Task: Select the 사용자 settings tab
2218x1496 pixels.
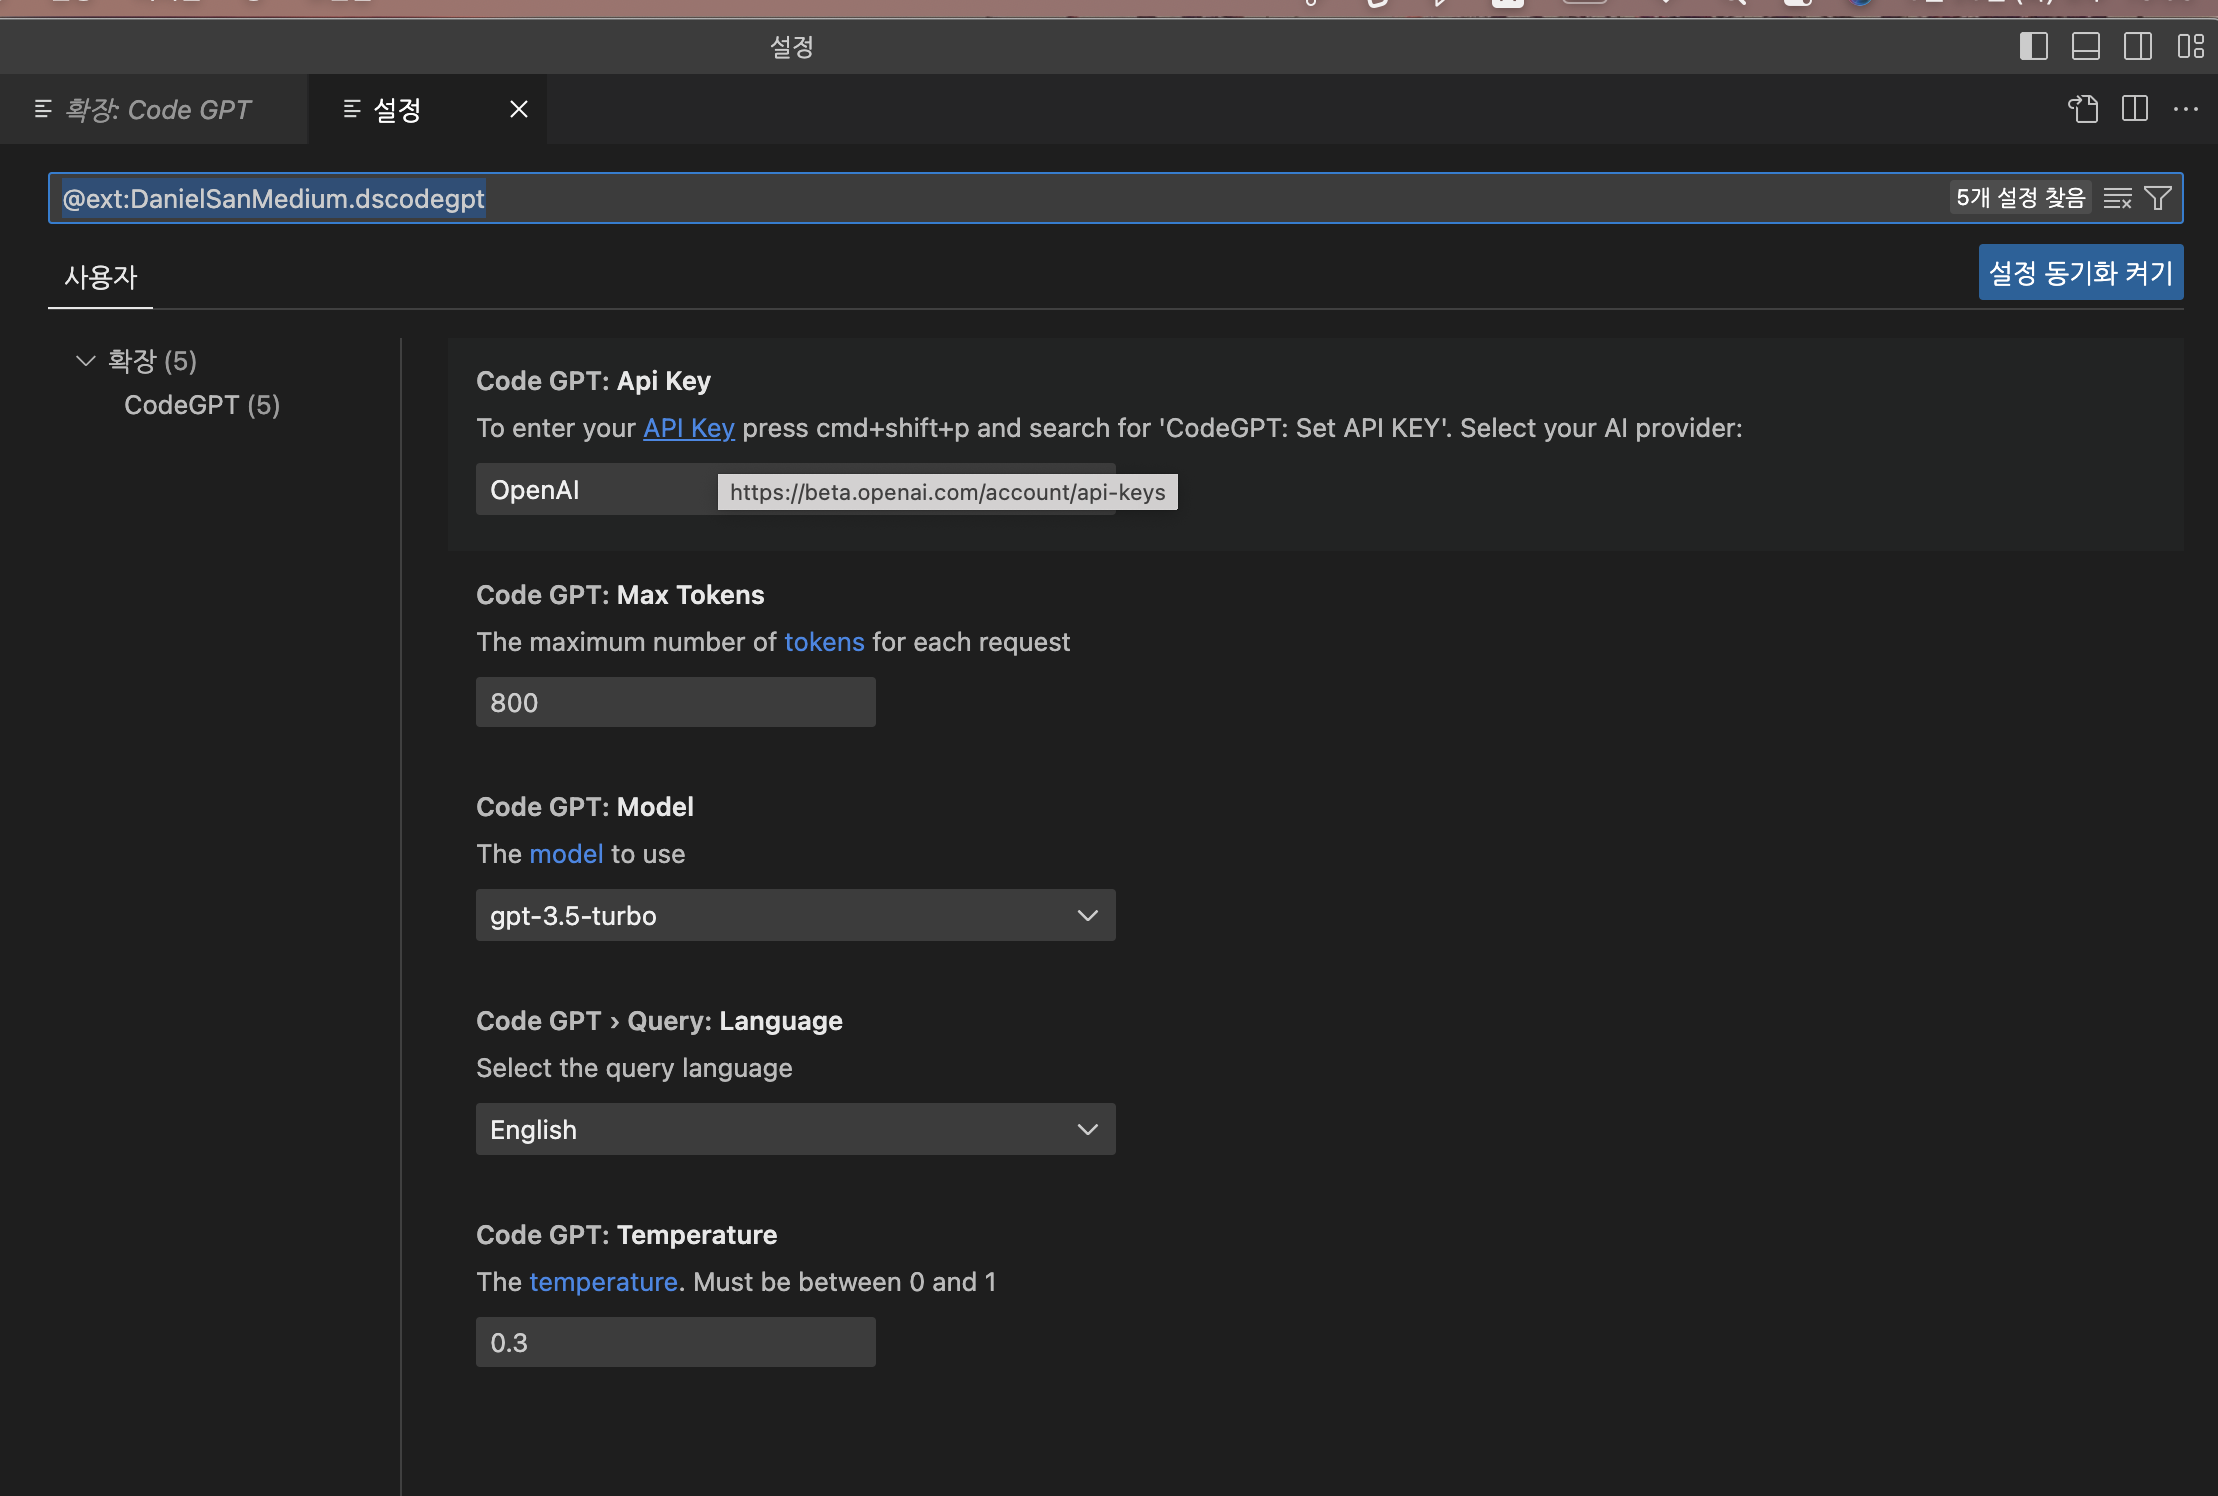Action: tap(100, 277)
